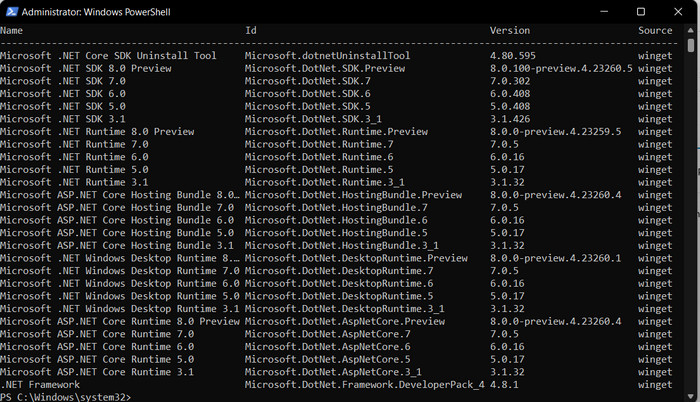Screen dimensions: 700x402
Task: Minimize the PowerShell window
Action: tap(604, 12)
